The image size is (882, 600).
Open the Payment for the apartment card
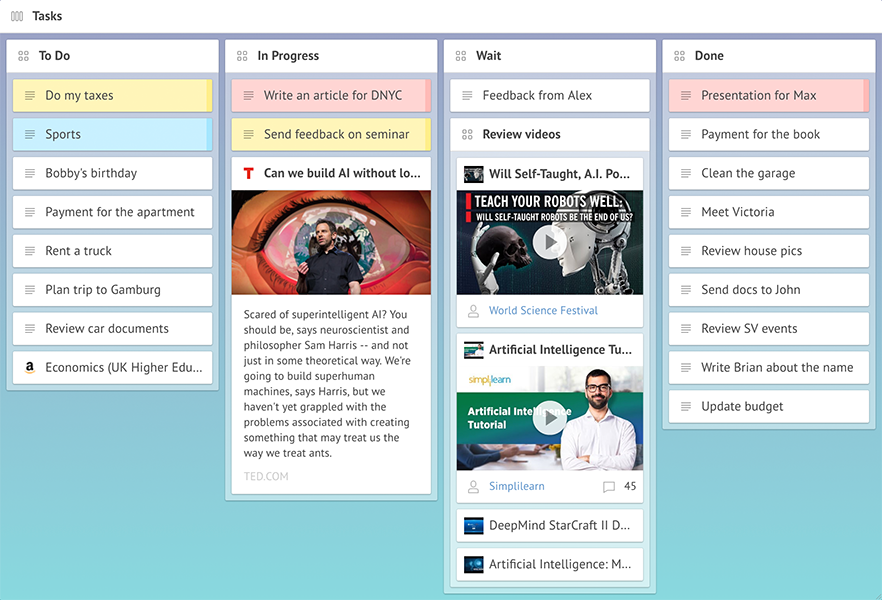[x=112, y=212]
